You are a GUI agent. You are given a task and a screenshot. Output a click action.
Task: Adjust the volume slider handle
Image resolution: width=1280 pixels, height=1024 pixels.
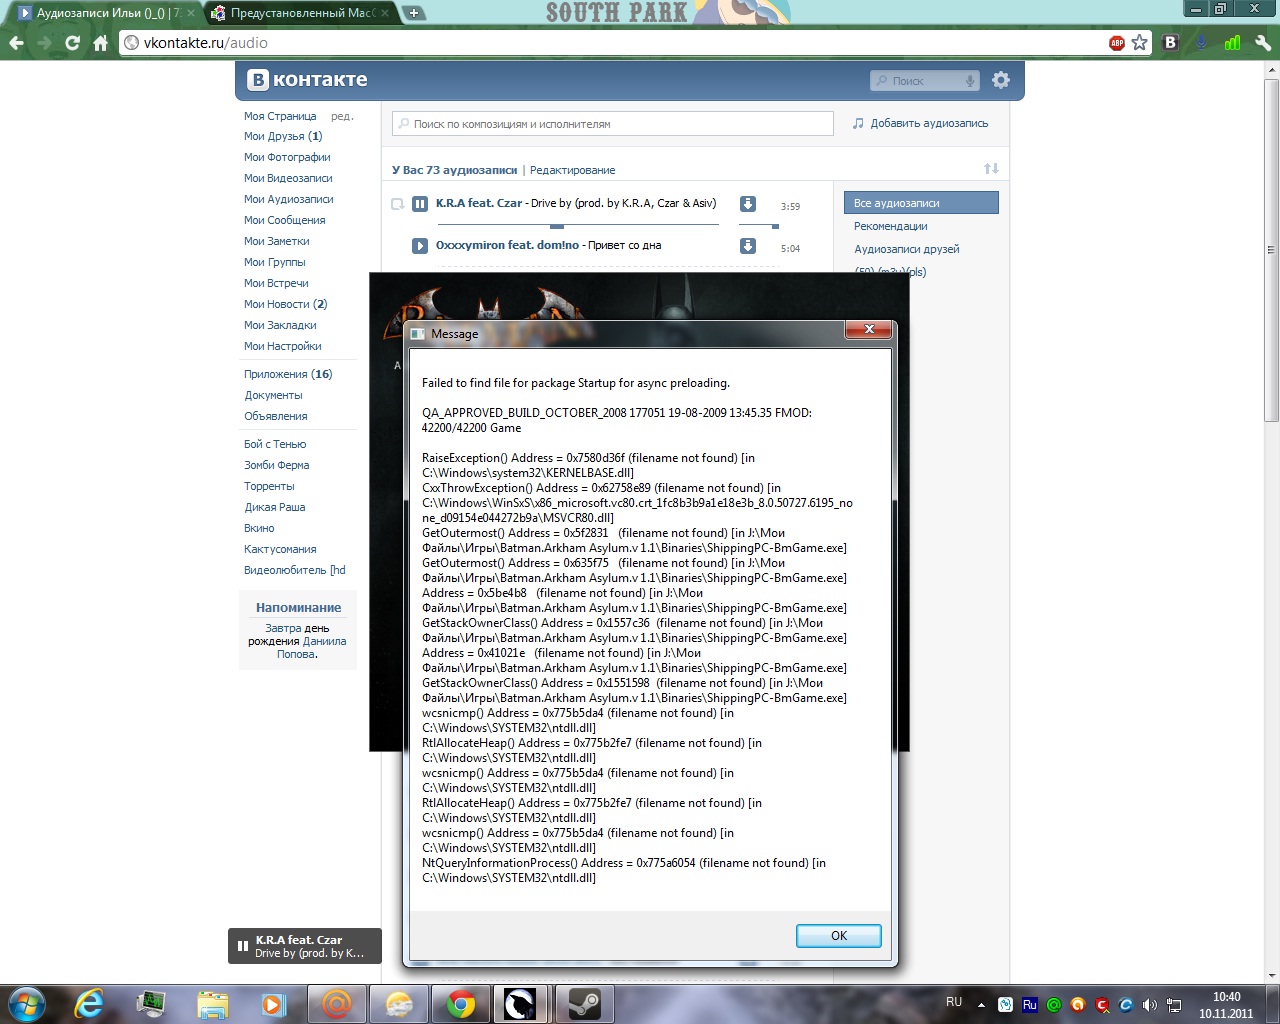coord(775,226)
